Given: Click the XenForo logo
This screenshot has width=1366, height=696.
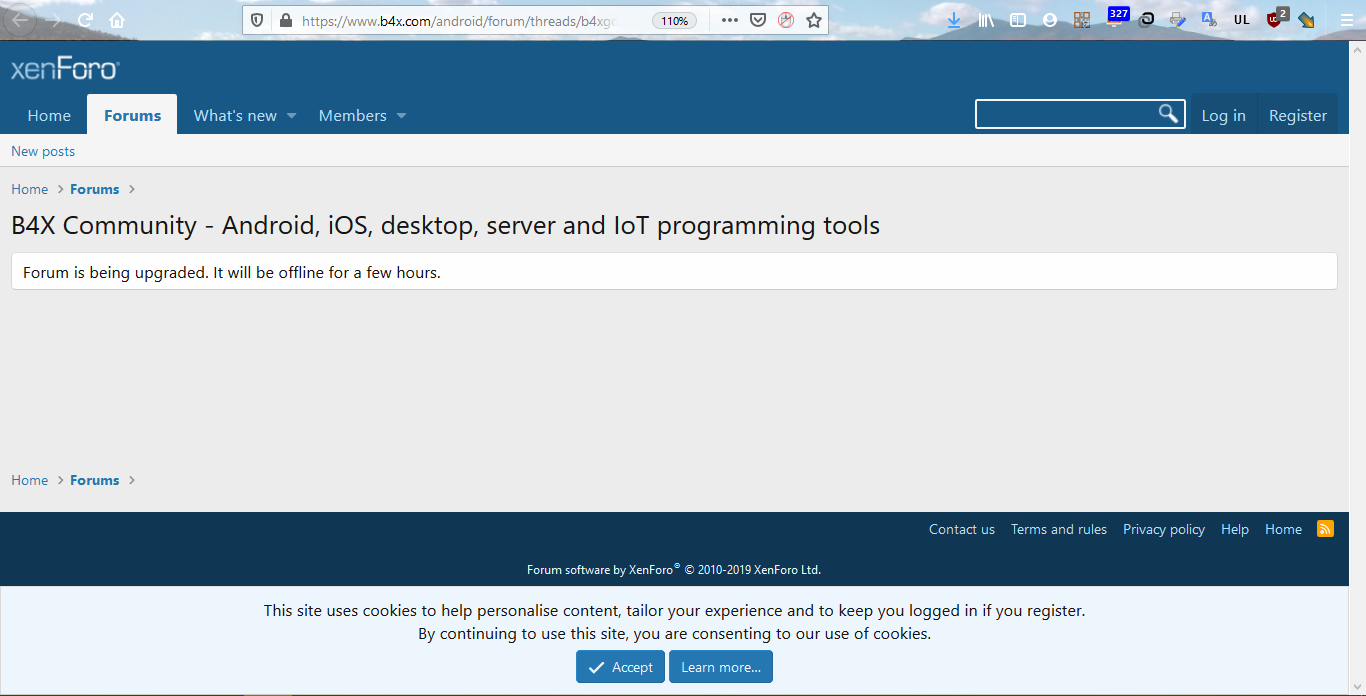Looking at the screenshot, I should [x=65, y=69].
